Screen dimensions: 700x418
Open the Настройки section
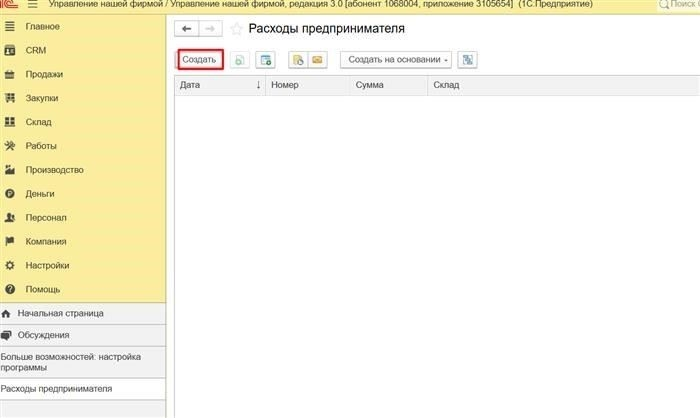pyautogui.click(x=47, y=265)
